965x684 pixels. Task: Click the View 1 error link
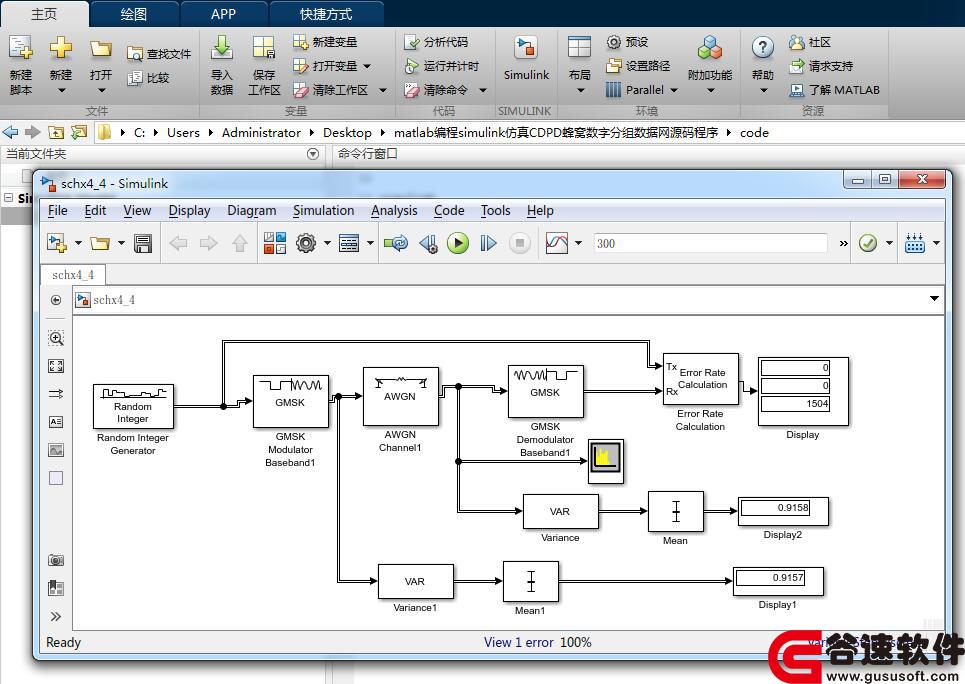(x=518, y=642)
